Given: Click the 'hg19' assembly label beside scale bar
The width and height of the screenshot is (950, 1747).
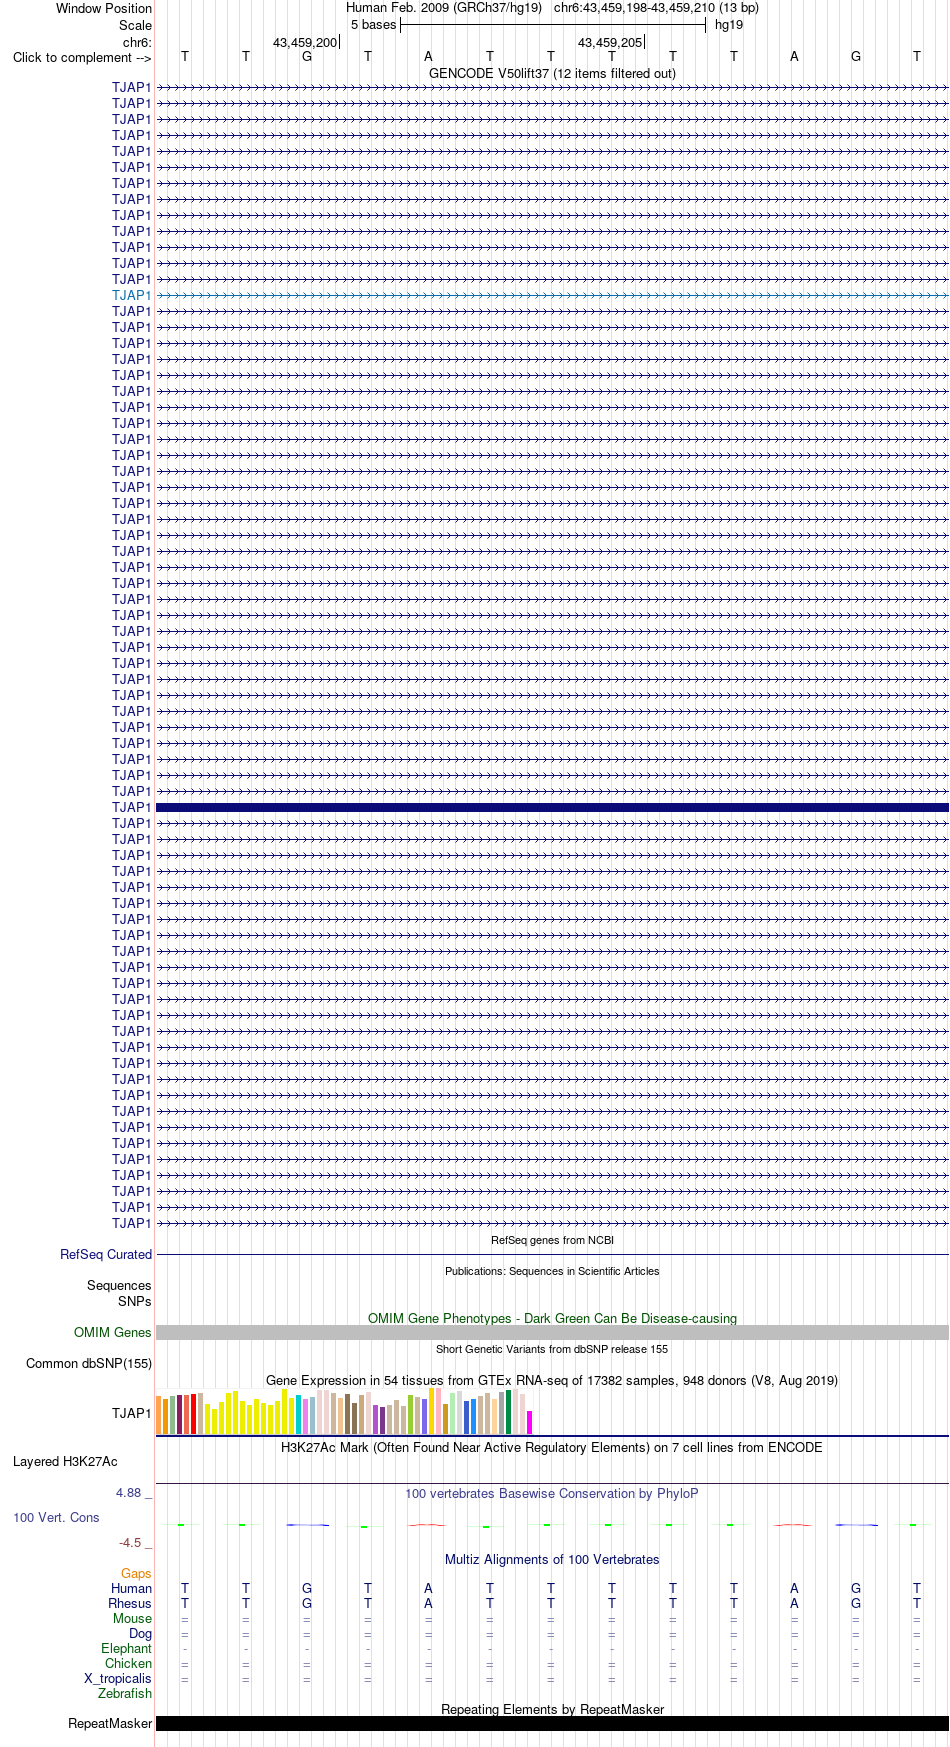Looking at the screenshot, I should point(729,25).
